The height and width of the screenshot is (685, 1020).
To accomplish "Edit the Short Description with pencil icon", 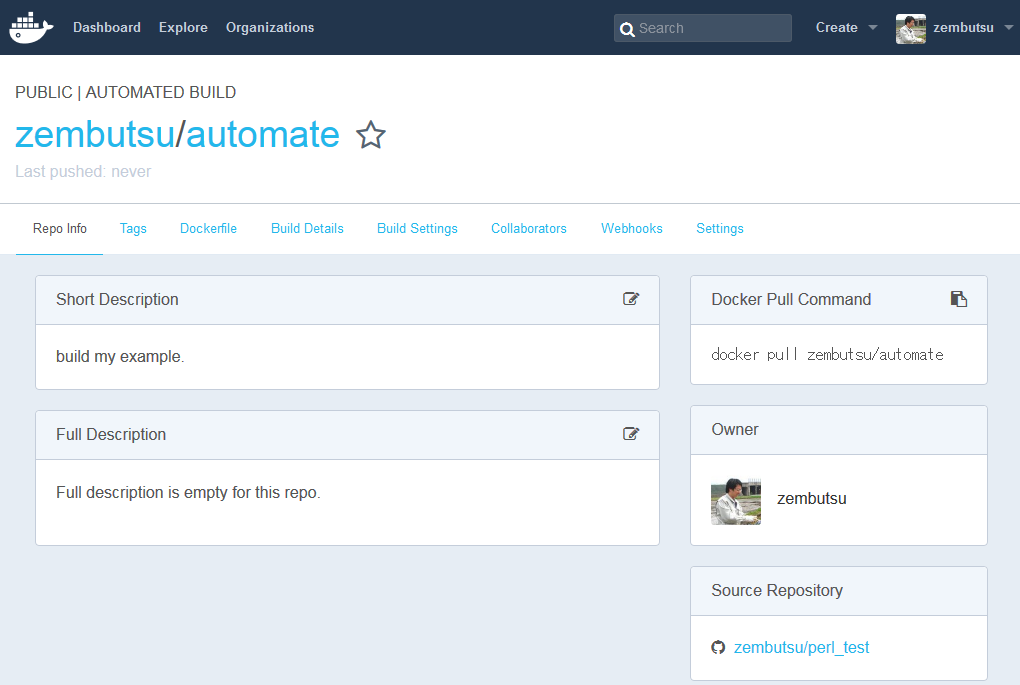I will (631, 299).
